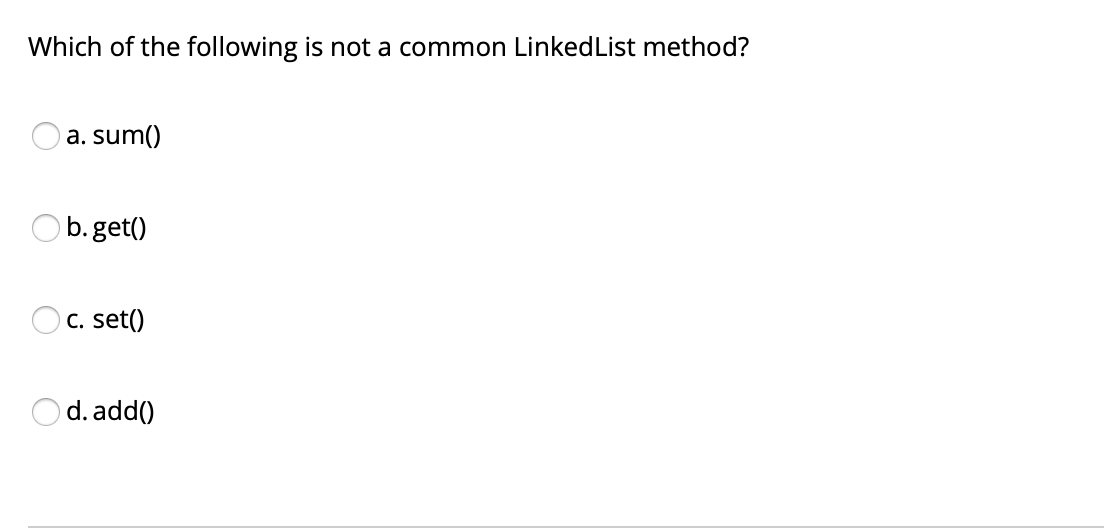Click the word 'LinkedList' in the question

575,47
